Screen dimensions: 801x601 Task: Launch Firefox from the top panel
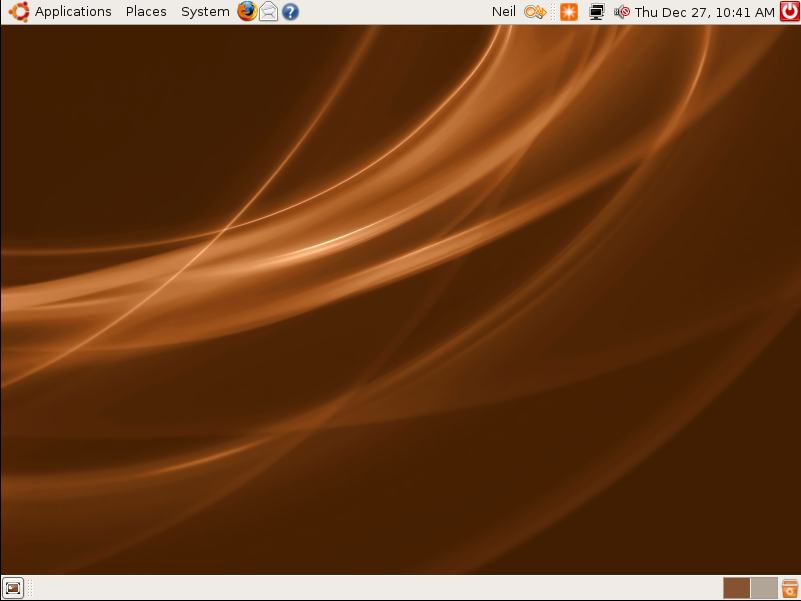(x=246, y=12)
